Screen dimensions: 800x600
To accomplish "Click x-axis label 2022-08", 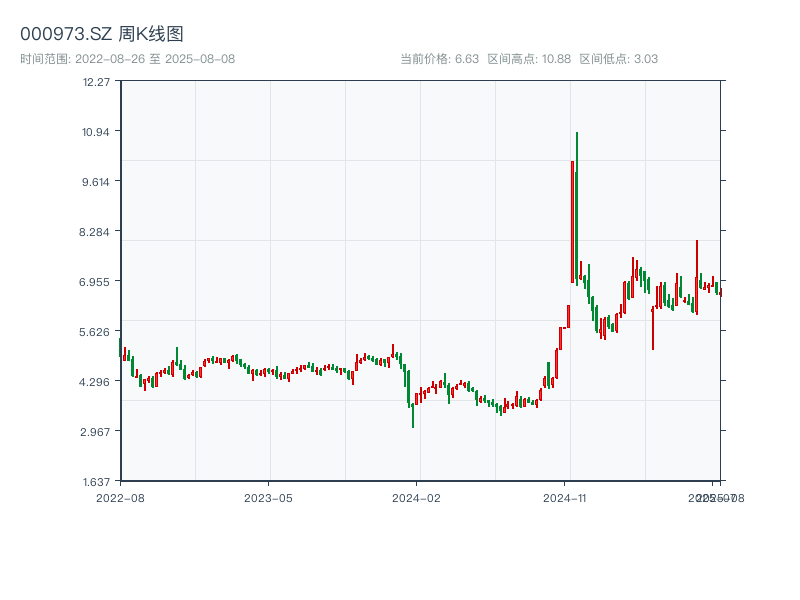I will (120, 498).
